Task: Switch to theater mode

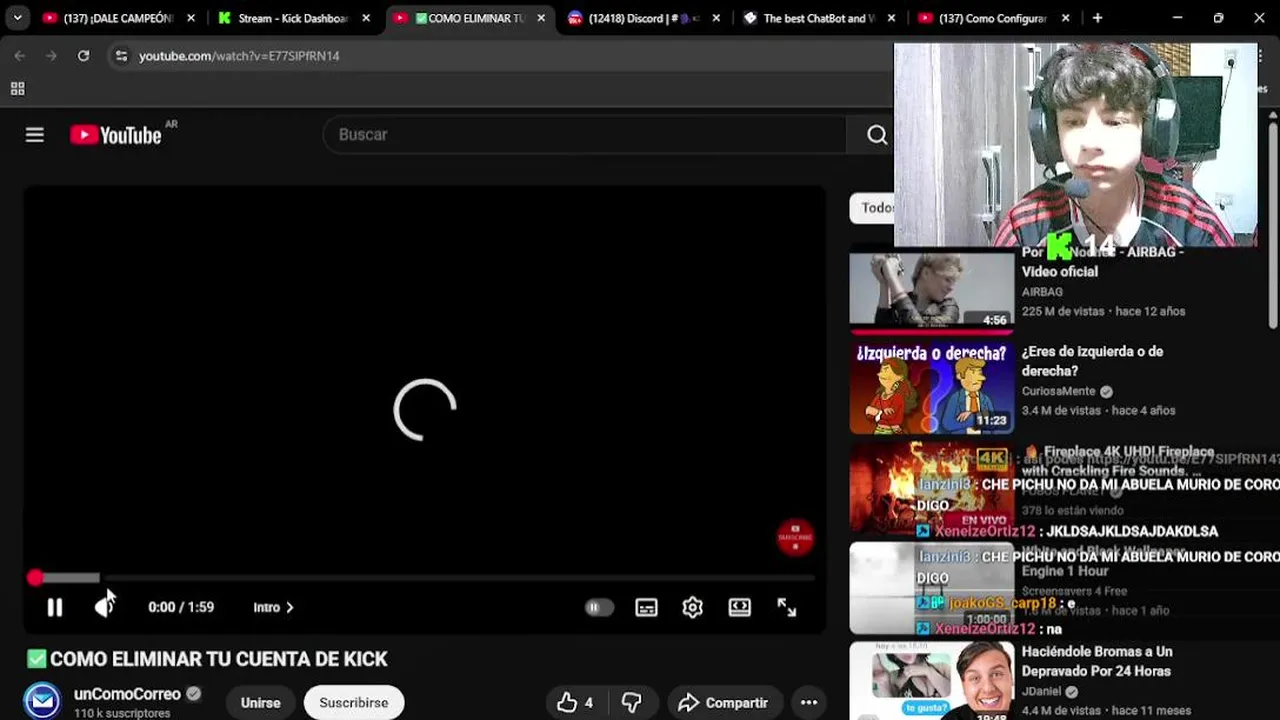Action: coord(740,607)
